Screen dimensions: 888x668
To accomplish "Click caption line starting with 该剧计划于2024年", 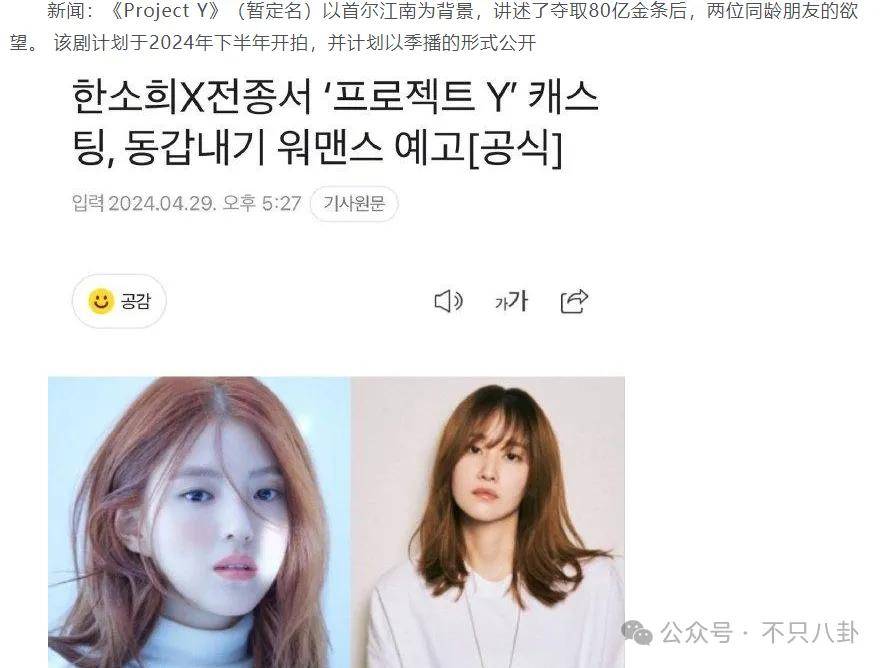I will [x=294, y=42].
